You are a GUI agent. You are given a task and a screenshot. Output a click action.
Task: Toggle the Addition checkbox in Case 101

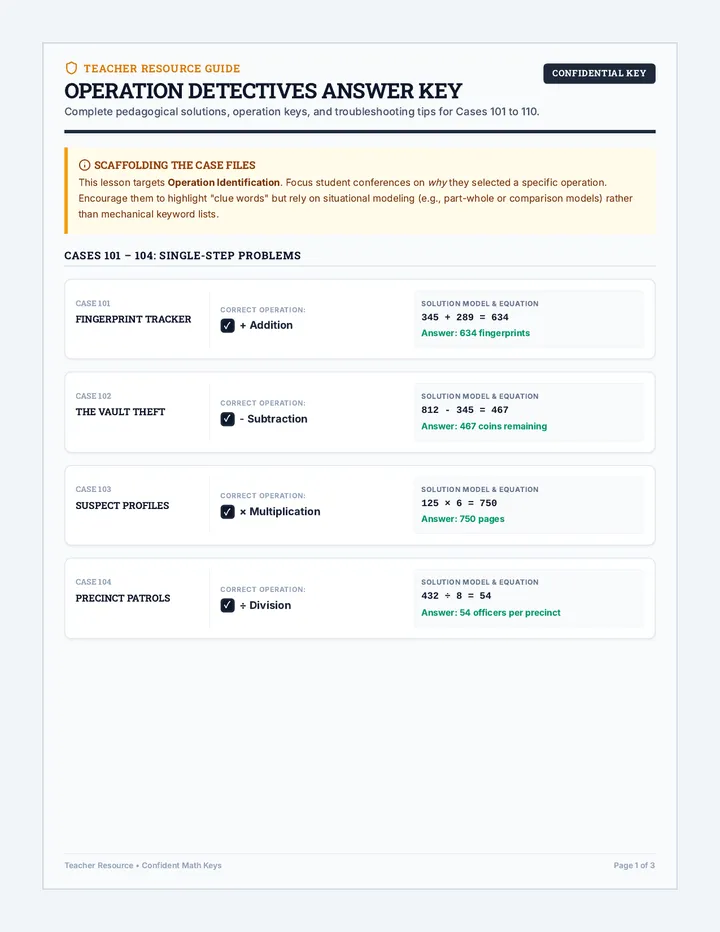tap(227, 326)
